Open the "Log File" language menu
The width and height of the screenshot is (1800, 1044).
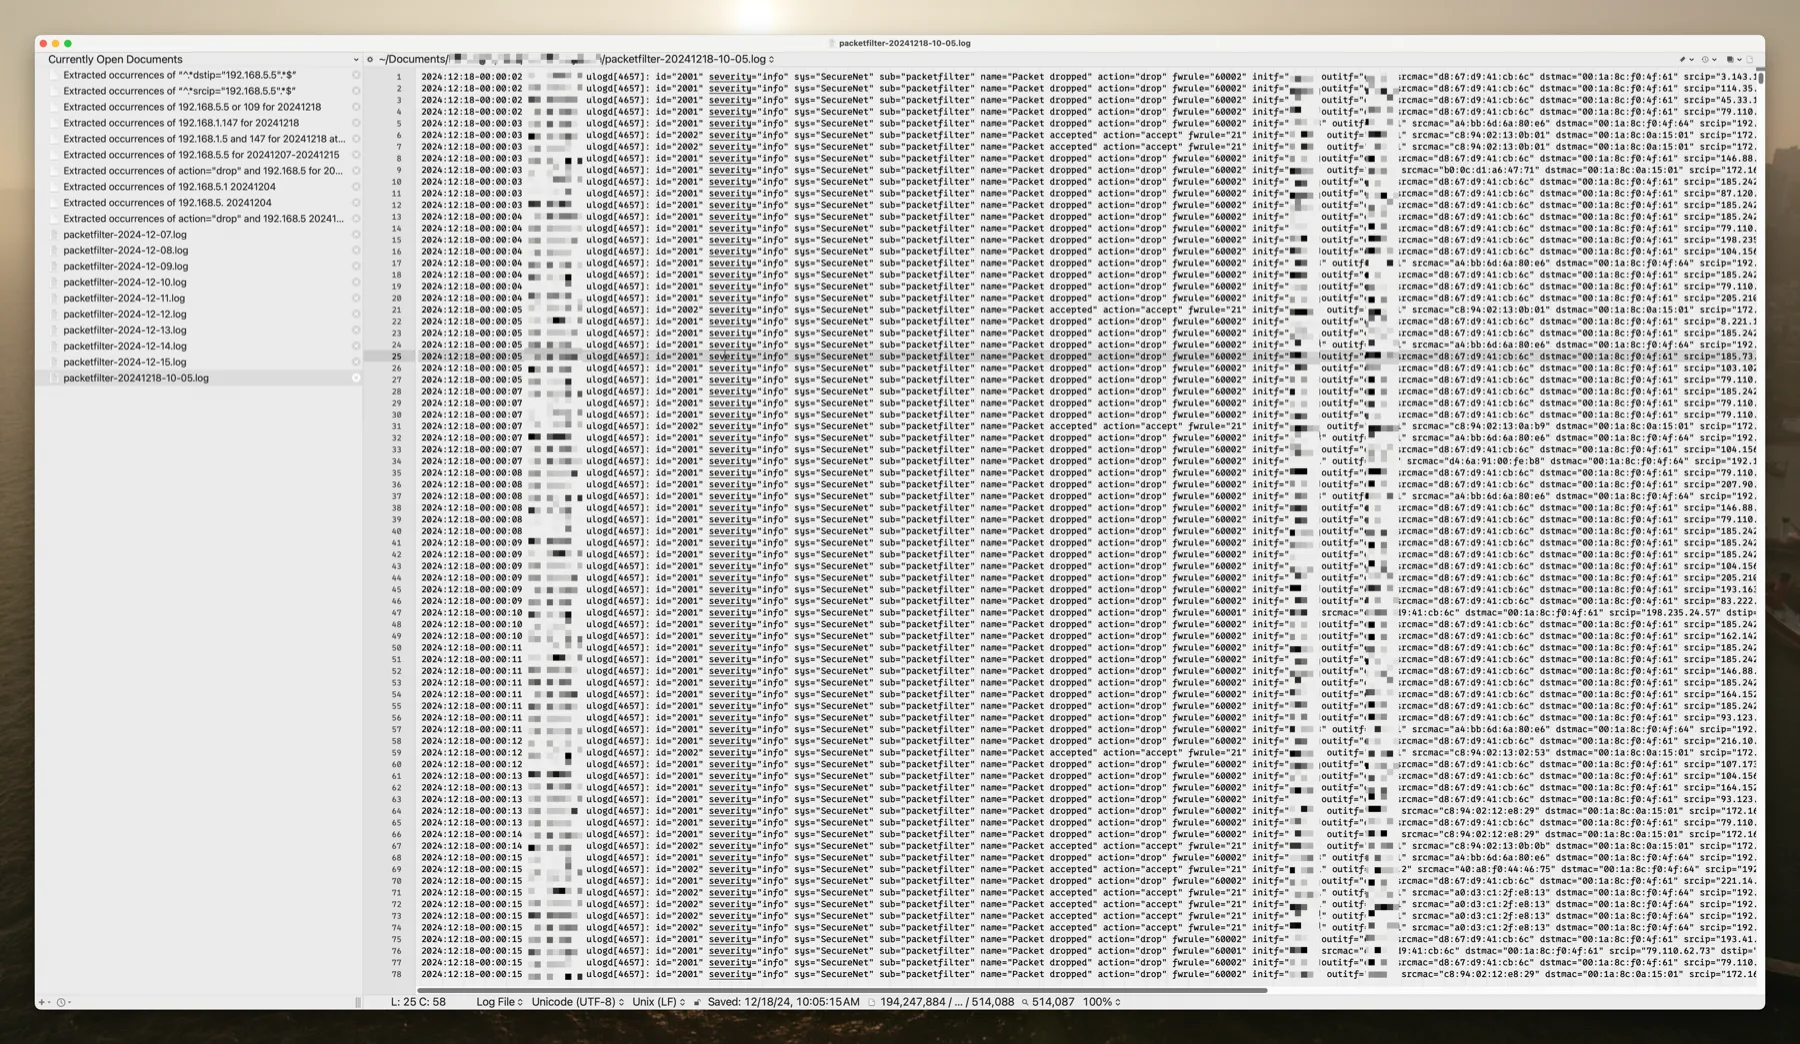tap(500, 1001)
